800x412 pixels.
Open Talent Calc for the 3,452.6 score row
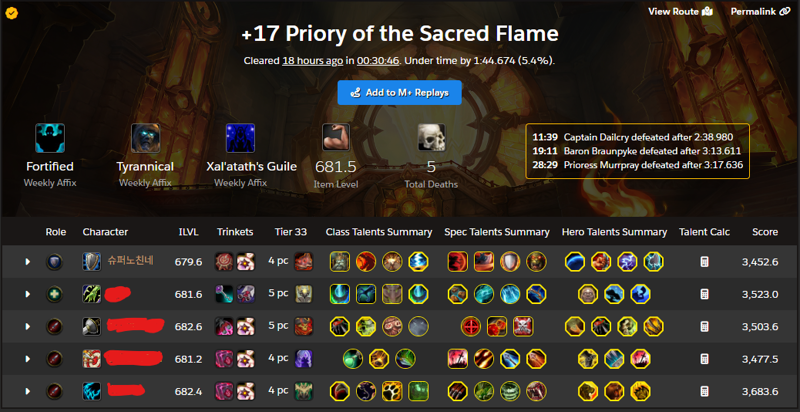(x=704, y=262)
